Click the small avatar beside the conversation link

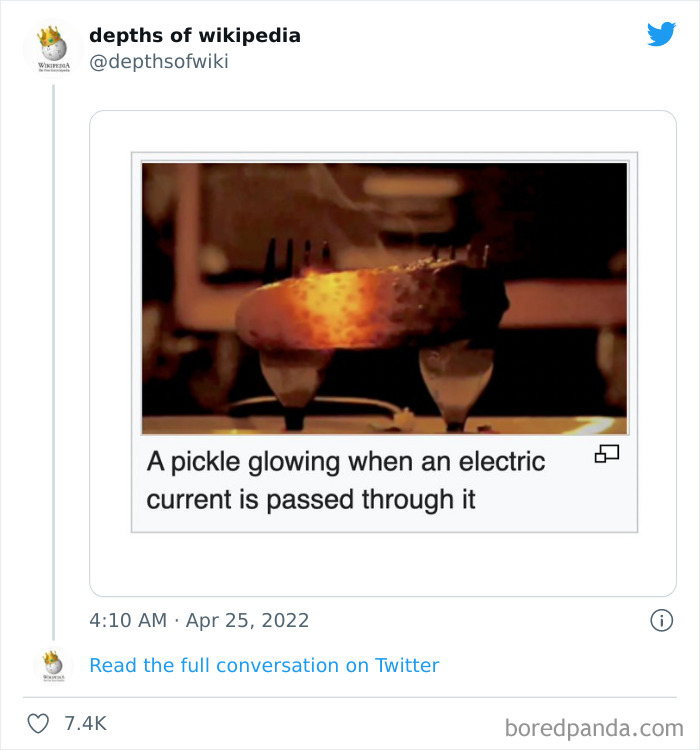52,665
